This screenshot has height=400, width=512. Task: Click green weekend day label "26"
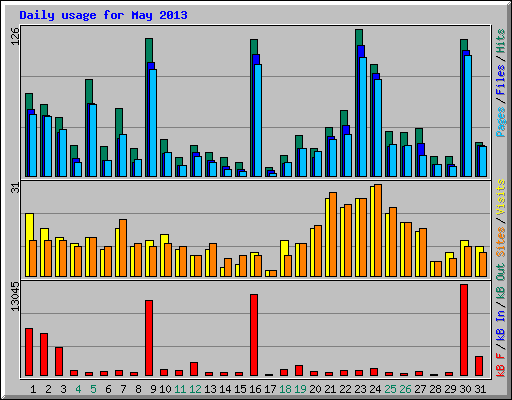(405, 389)
